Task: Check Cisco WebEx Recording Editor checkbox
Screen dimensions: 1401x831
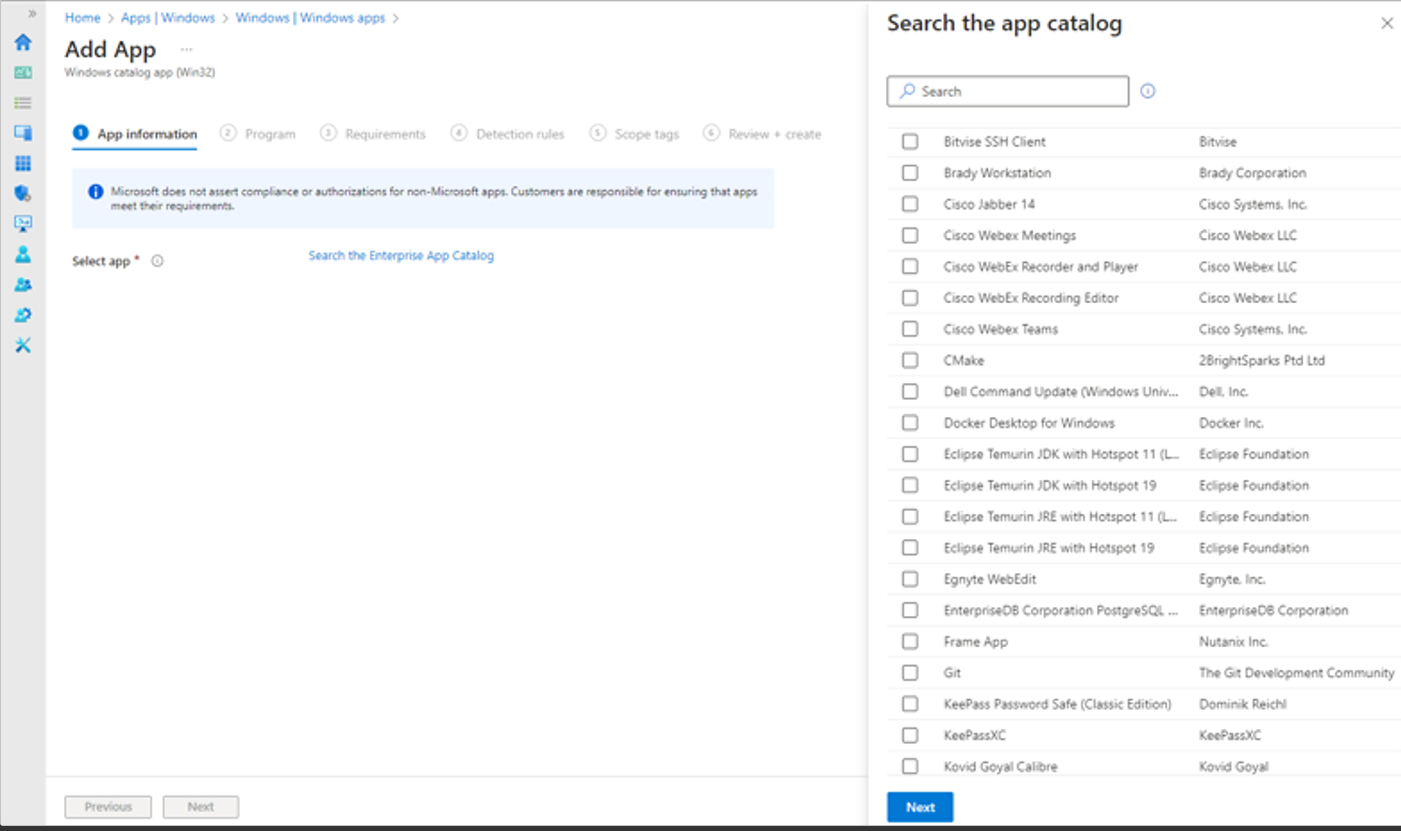Action: point(910,298)
